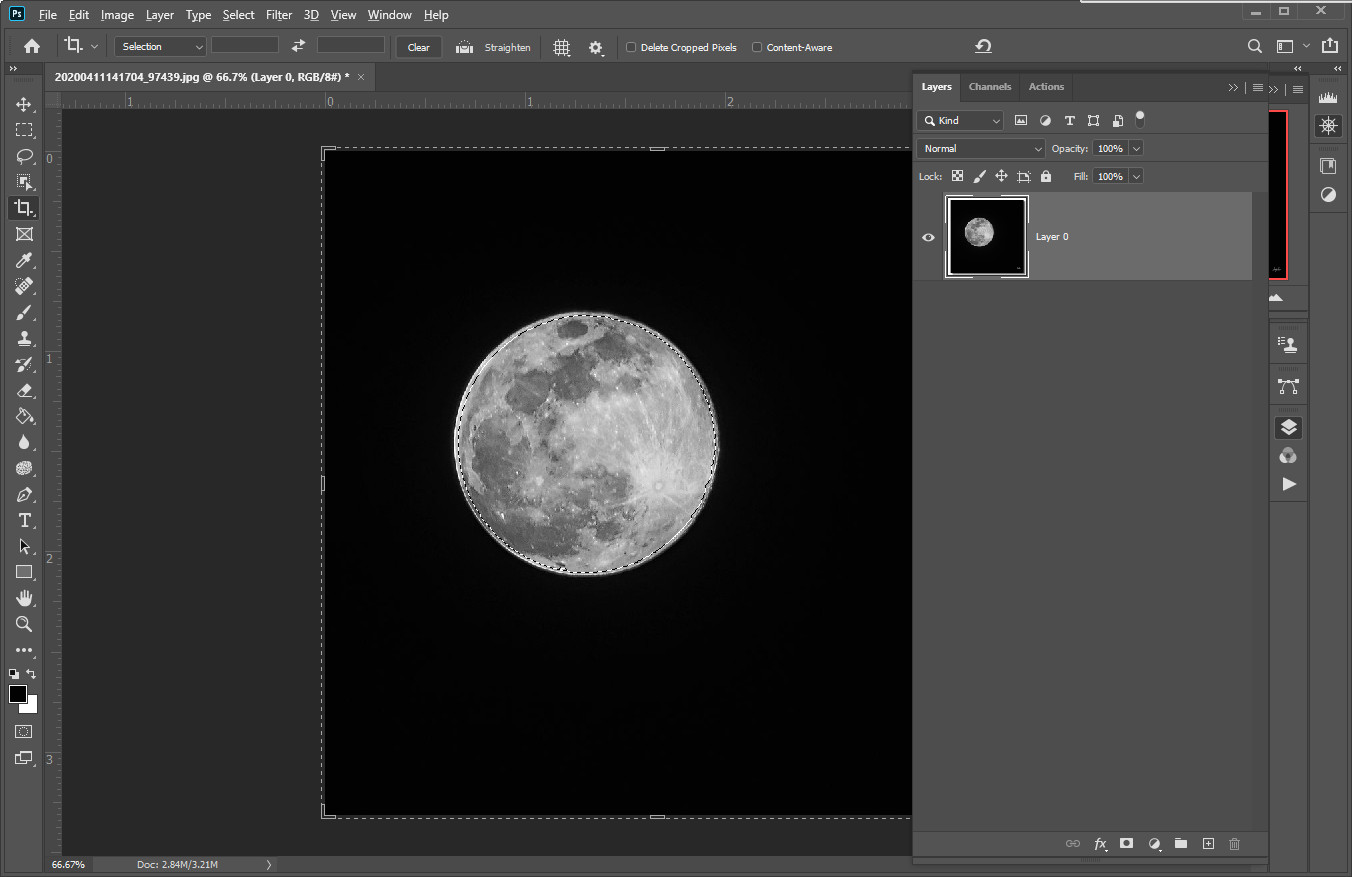The width and height of the screenshot is (1352, 877).
Task: Open the Window menu
Action: 389,15
